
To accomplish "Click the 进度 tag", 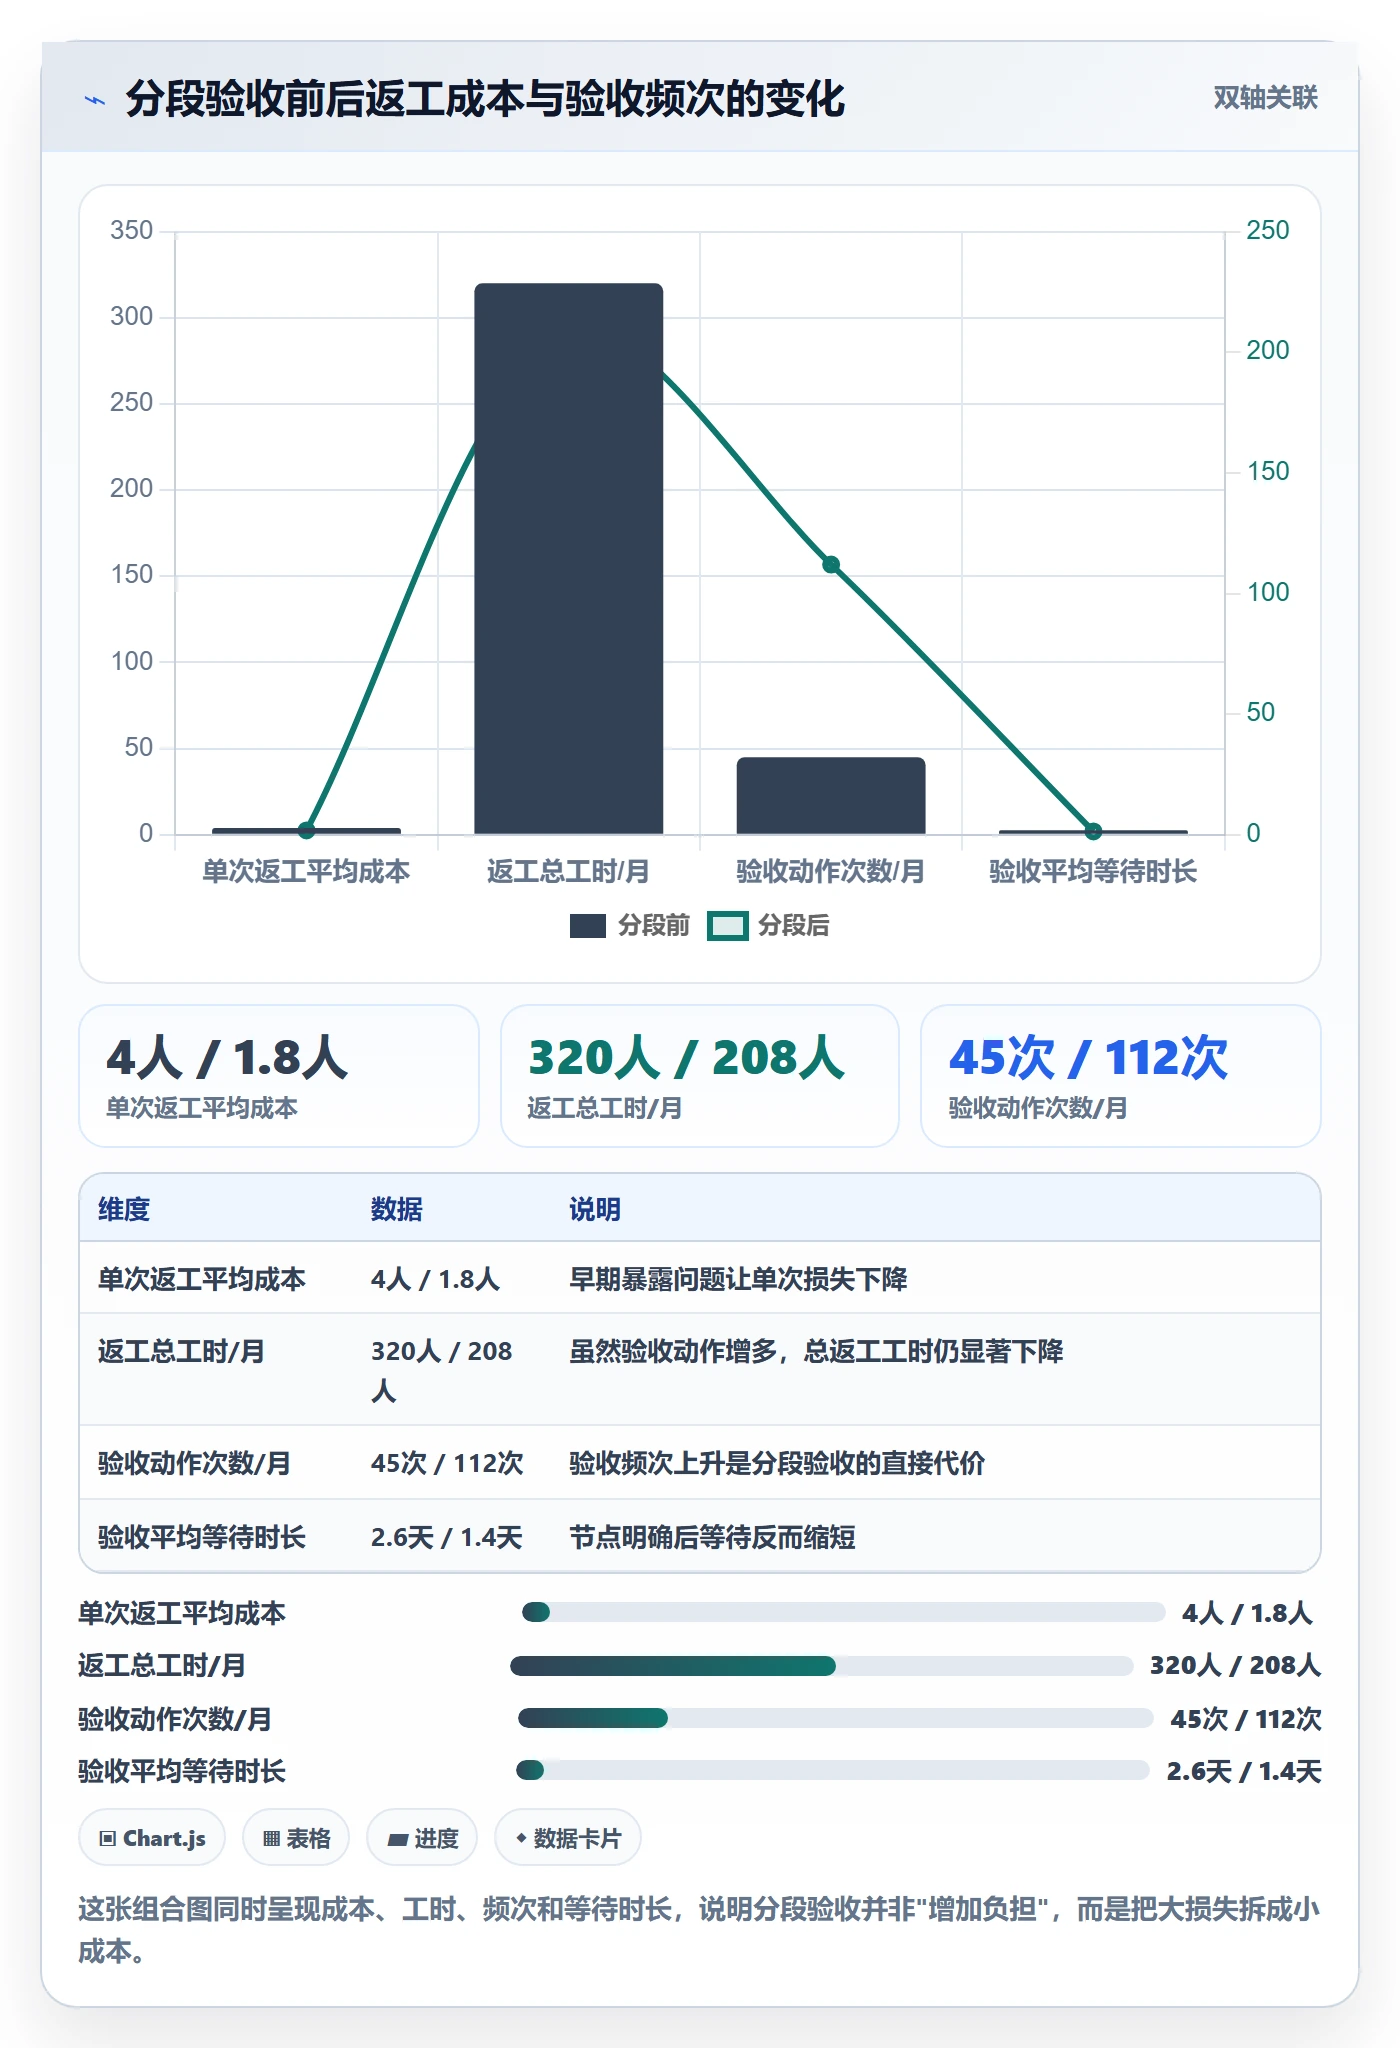I will click(x=422, y=1838).
